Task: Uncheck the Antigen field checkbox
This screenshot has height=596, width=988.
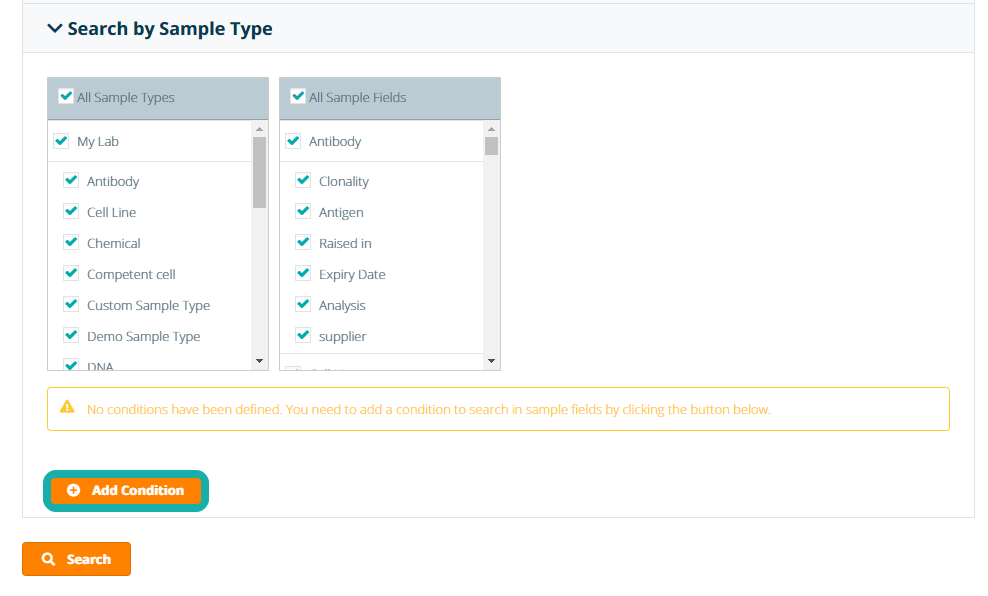Action: click(303, 212)
